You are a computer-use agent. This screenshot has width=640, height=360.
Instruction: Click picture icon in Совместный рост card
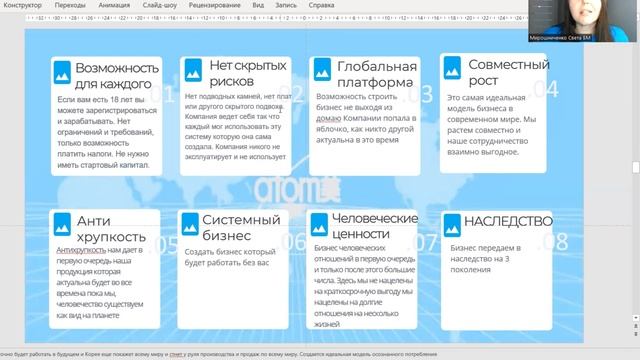[x=452, y=67]
